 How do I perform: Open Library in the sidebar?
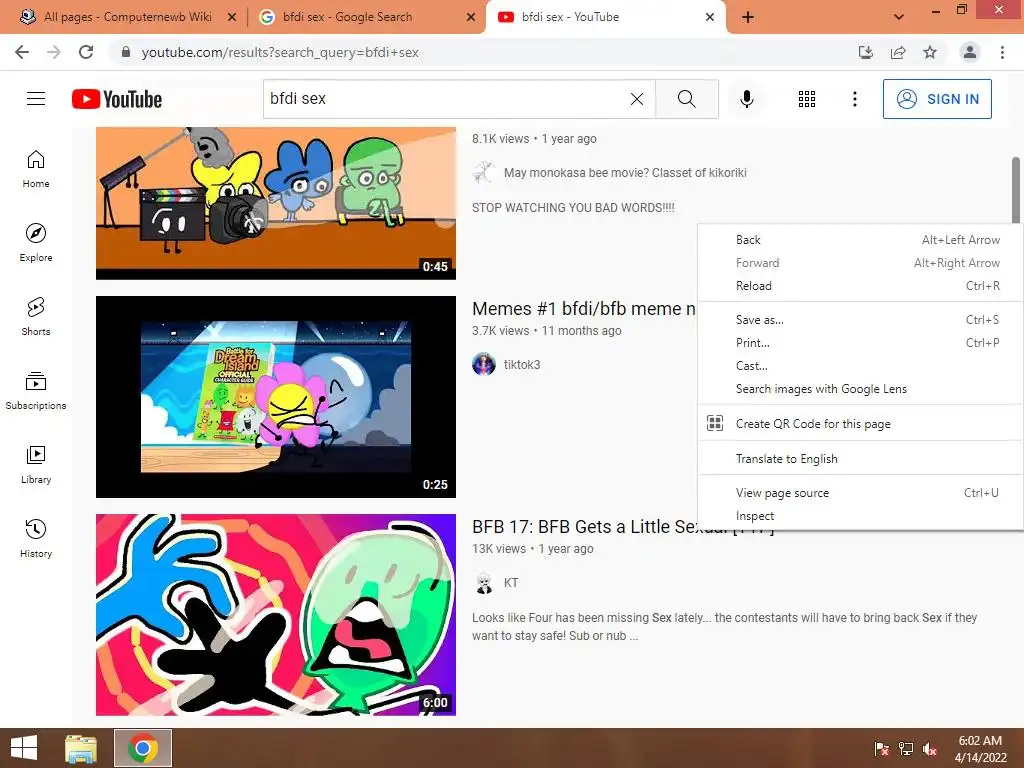[x=36, y=464]
